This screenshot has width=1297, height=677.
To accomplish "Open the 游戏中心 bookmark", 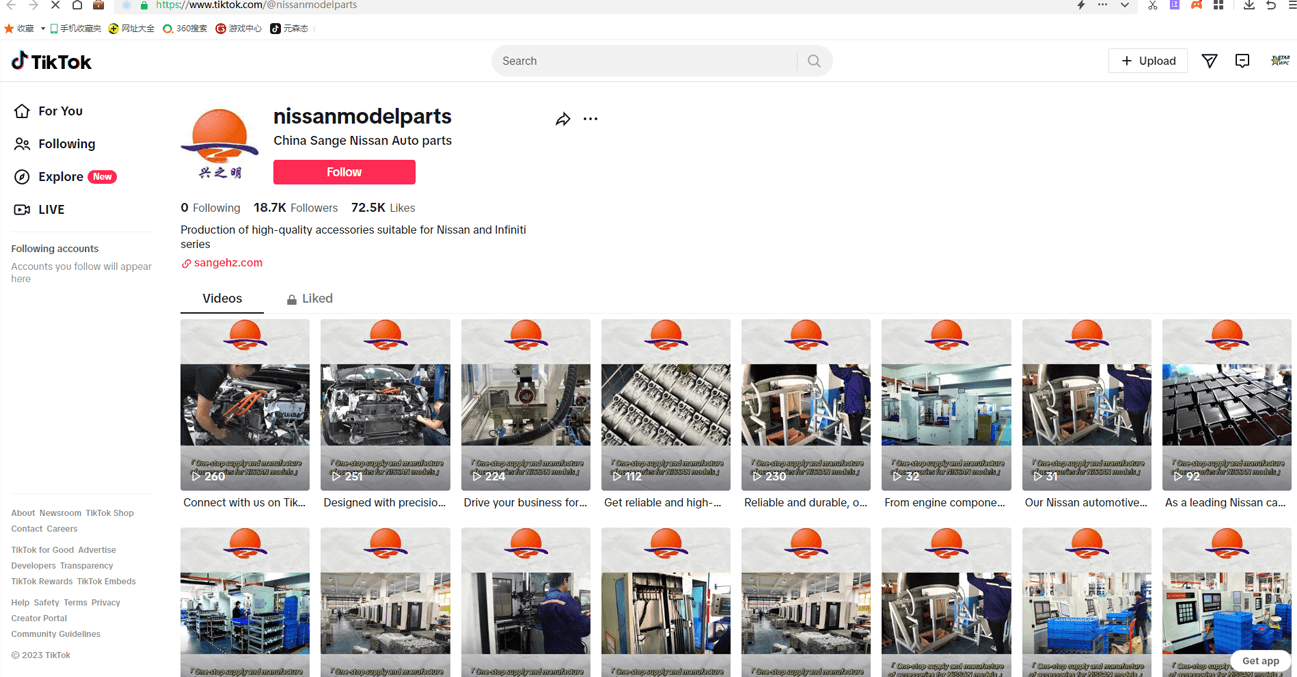I will (x=239, y=29).
